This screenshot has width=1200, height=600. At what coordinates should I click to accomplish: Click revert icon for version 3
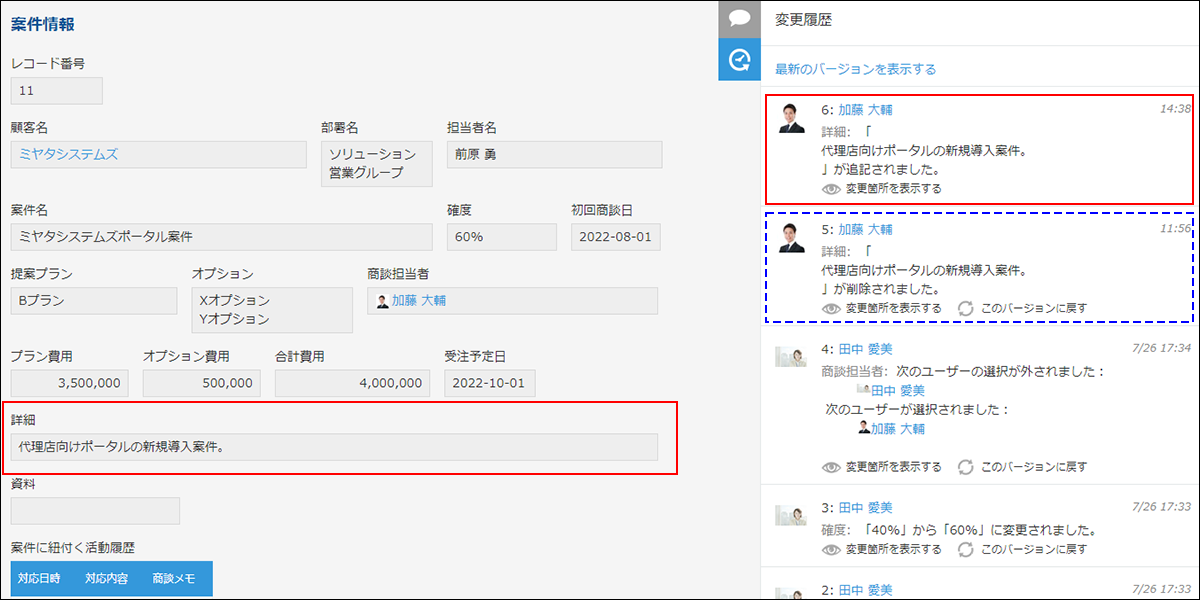[966, 549]
